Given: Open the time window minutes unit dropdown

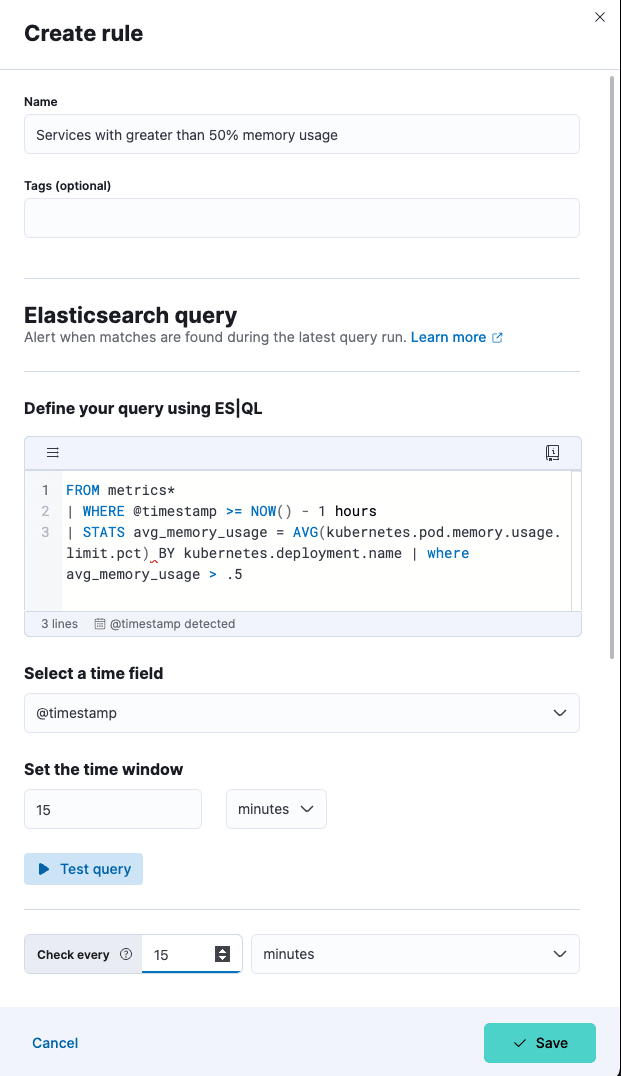Looking at the screenshot, I should [x=276, y=809].
